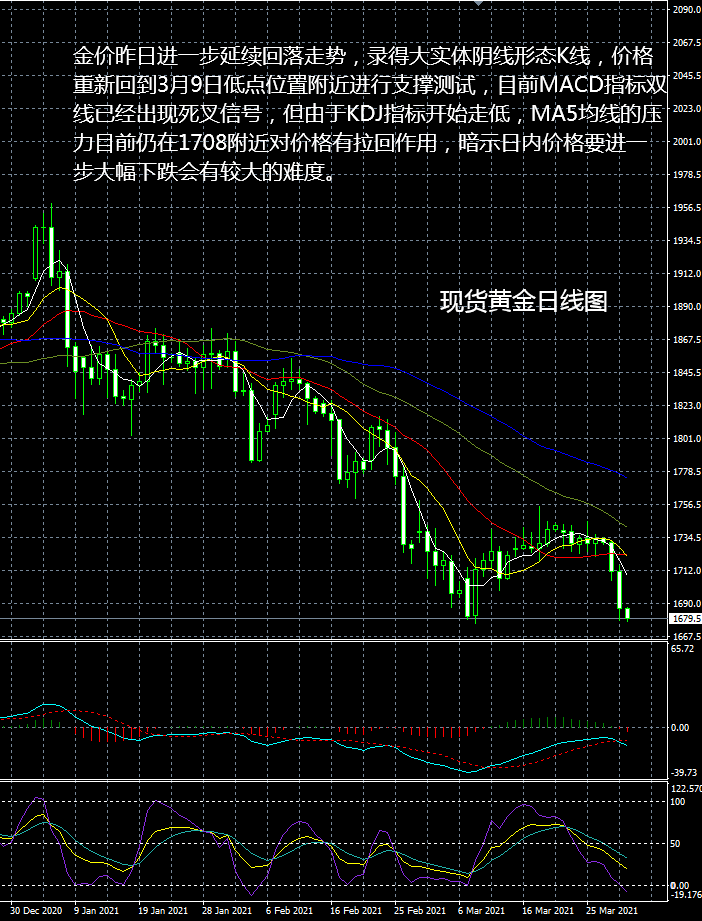Click the 1712.0 price axis label
Image resolution: width=702 pixels, height=921 pixels.
coord(685,571)
